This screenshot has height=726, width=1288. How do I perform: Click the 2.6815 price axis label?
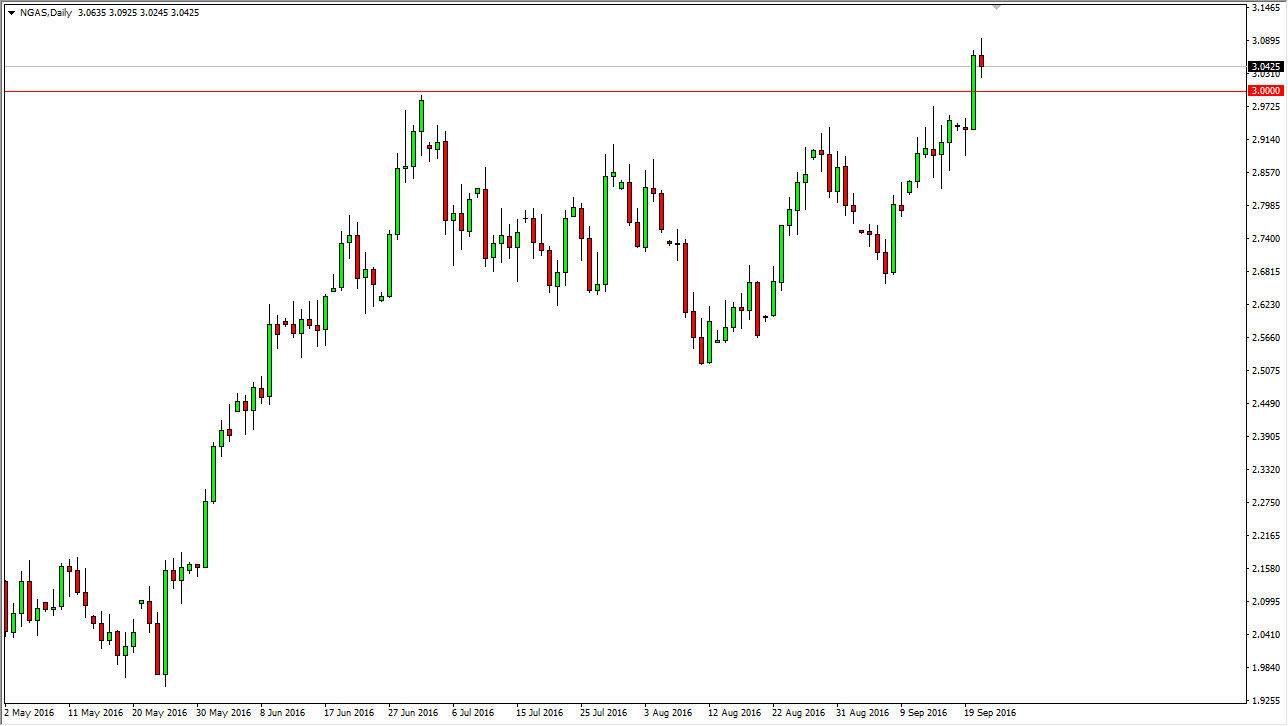(1265, 271)
